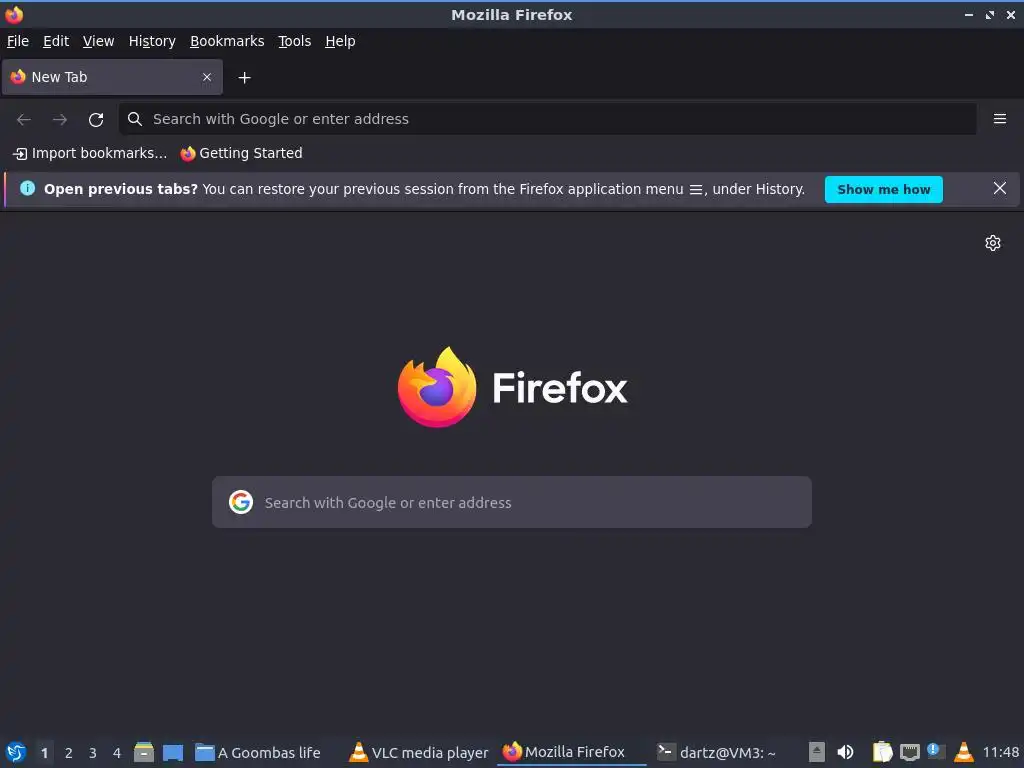Click the VLC tray icon
Viewport: 1024px width, 768px height.
pyautogui.click(x=963, y=752)
